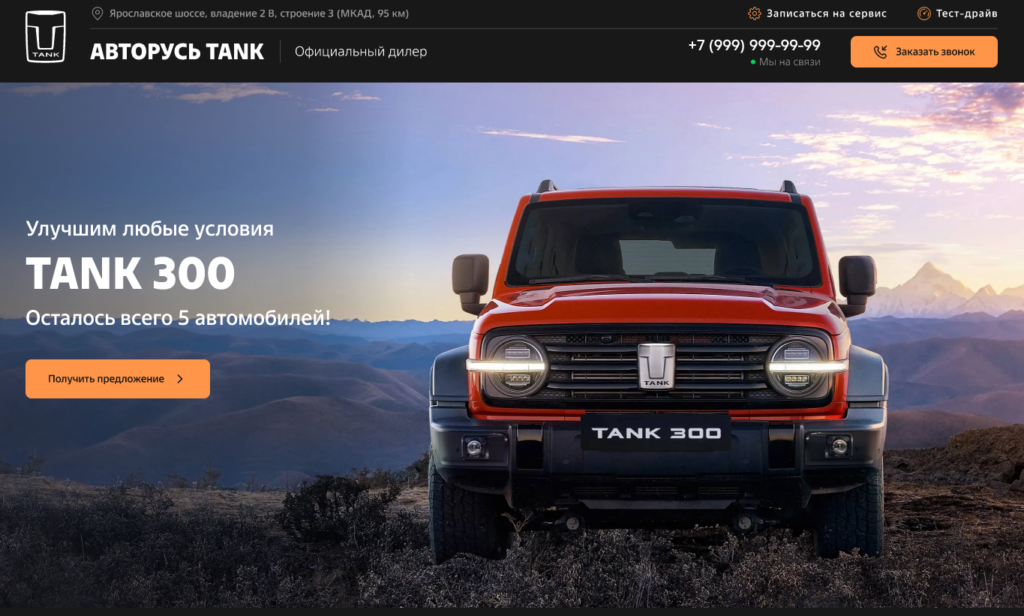Click the red TANK 300 car image

[658, 369]
